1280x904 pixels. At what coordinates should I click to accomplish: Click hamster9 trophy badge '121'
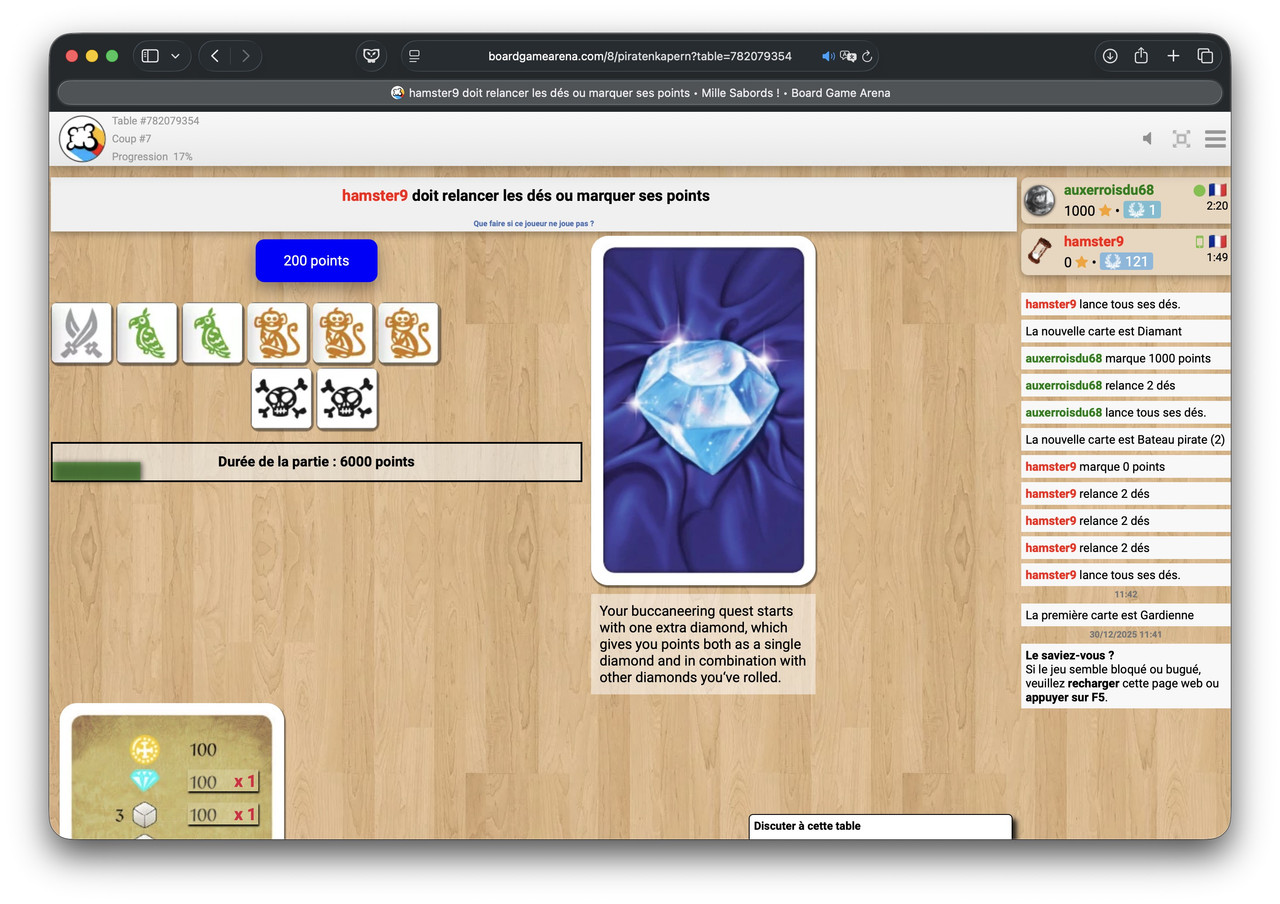(1126, 261)
